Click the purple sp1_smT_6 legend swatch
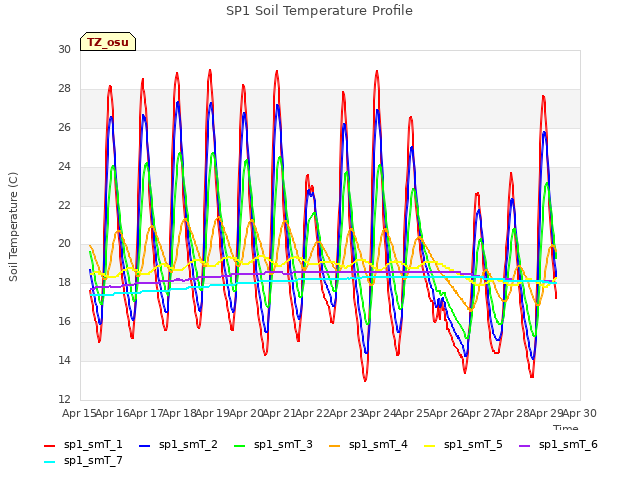 (x=525, y=446)
